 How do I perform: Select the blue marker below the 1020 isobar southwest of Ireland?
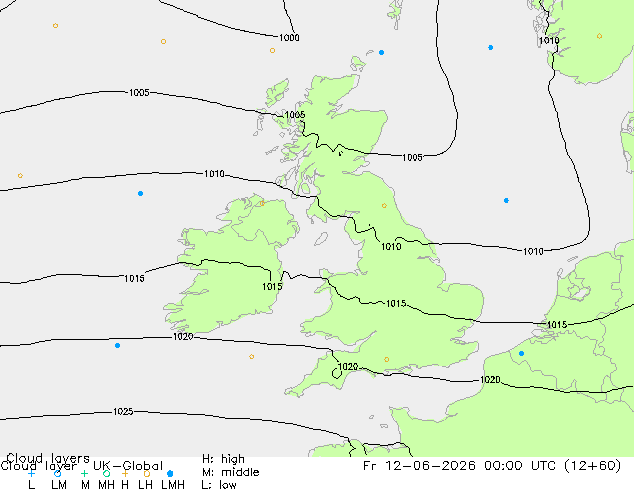coord(117,345)
